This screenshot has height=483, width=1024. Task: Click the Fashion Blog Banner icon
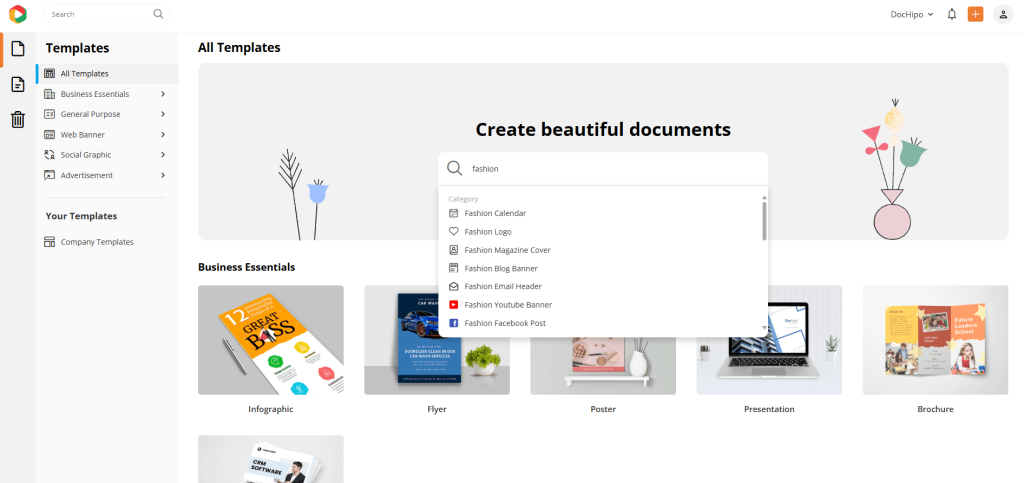pos(454,268)
